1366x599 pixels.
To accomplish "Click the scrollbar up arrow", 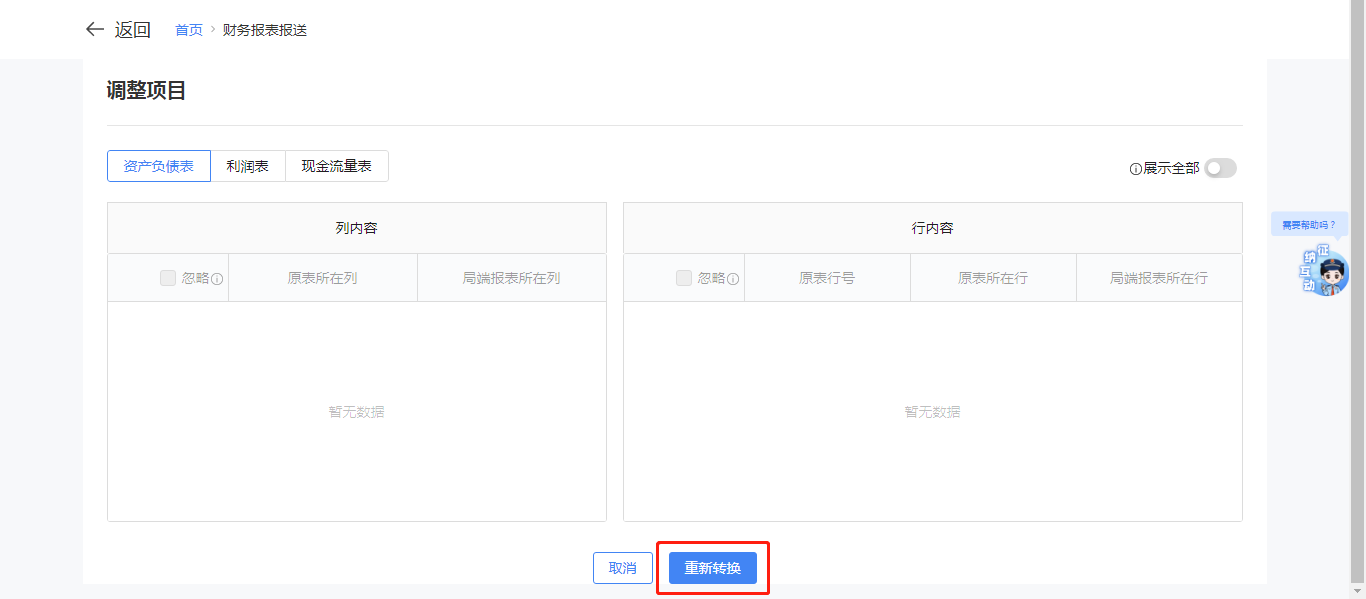I will [1358, 6].
